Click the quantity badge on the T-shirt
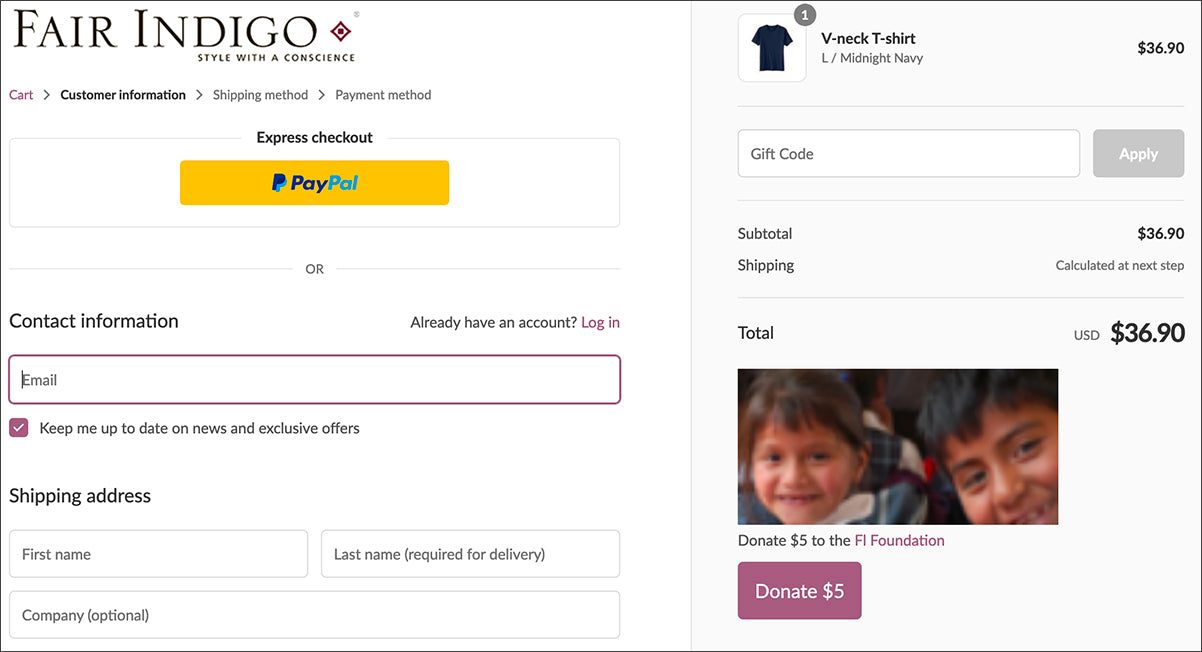Screen dimensions: 1202x652 (x=805, y=15)
